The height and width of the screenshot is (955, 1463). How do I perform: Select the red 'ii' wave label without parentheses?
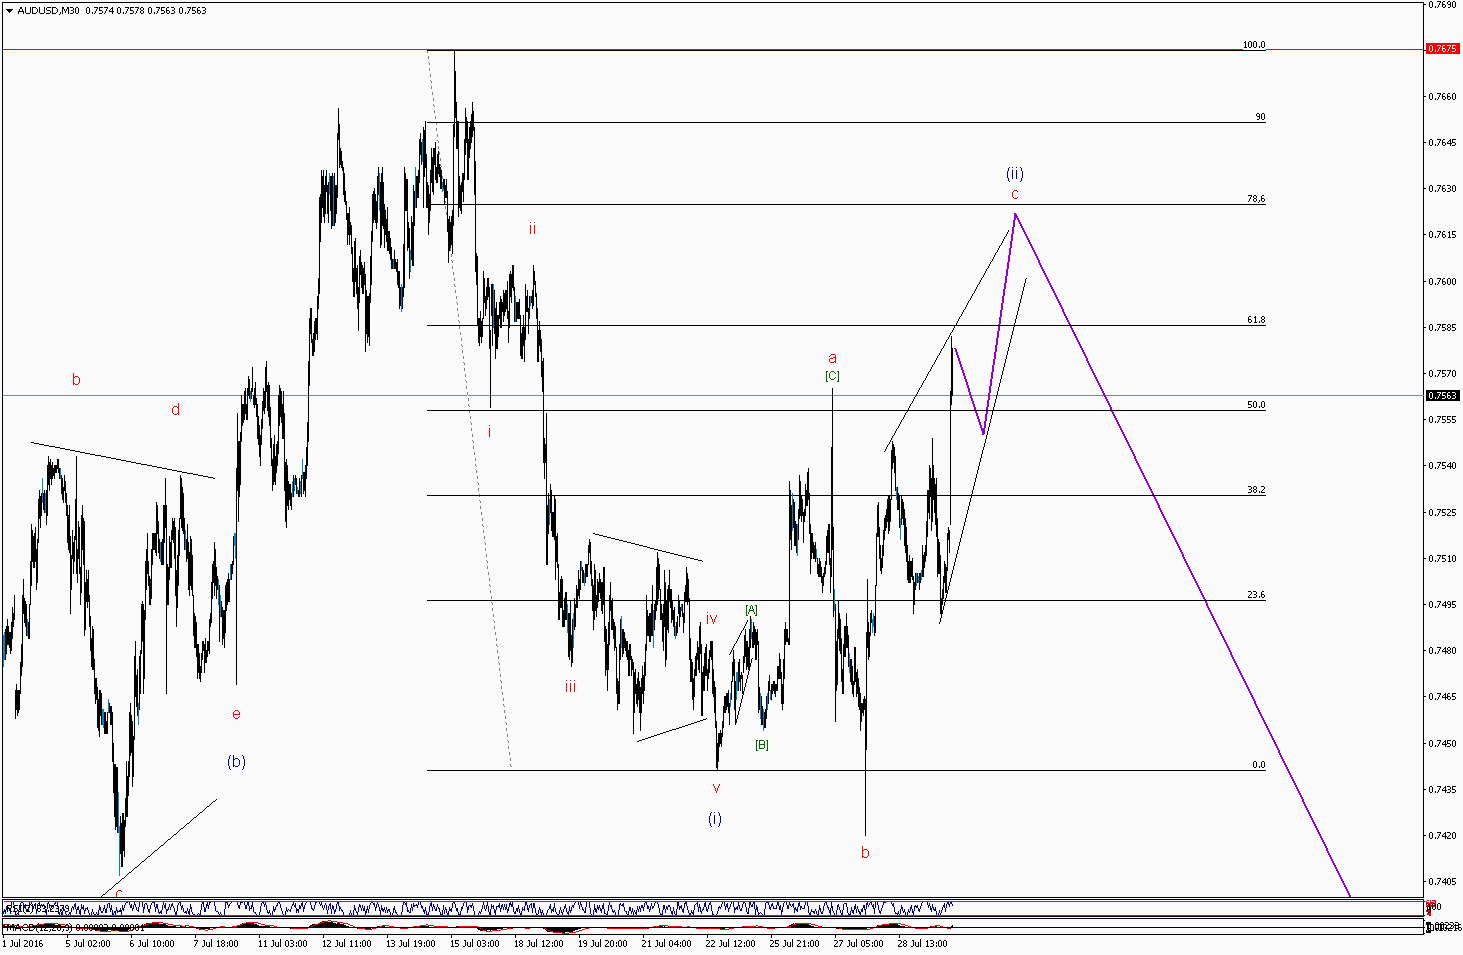533,228
